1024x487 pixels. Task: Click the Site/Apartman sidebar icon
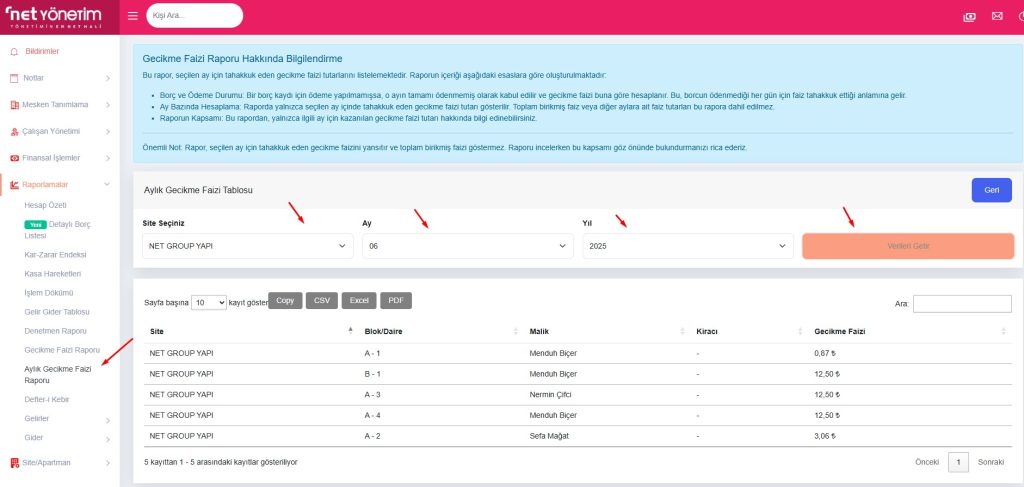13,462
